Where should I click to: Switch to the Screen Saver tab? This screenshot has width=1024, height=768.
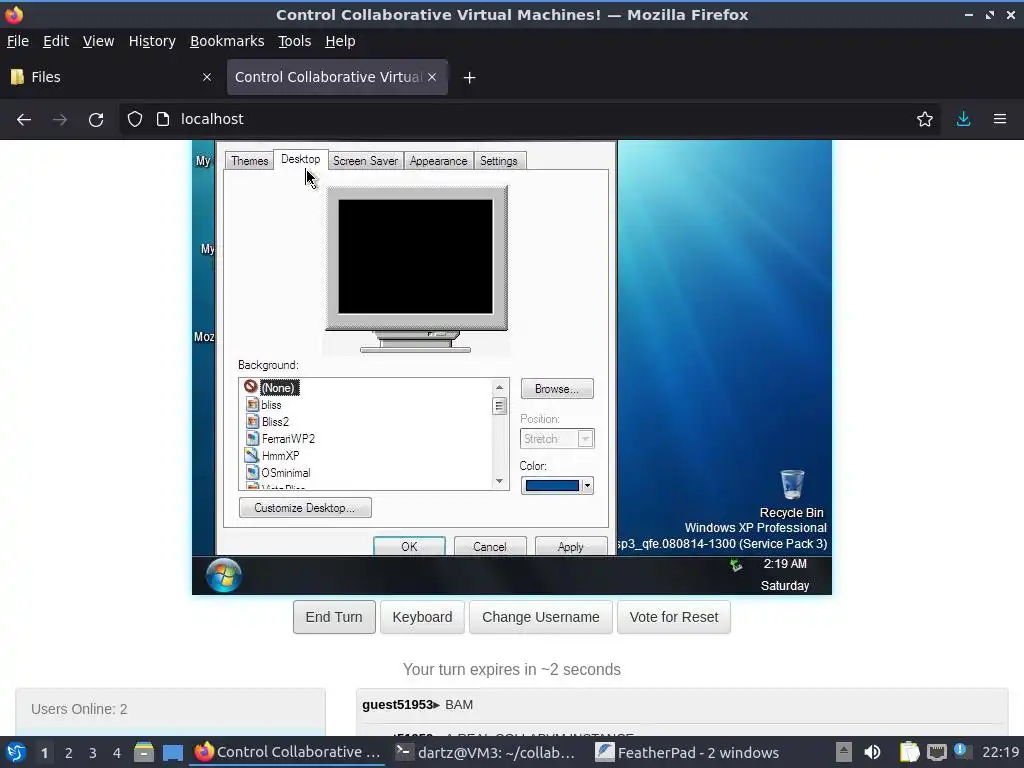365,161
